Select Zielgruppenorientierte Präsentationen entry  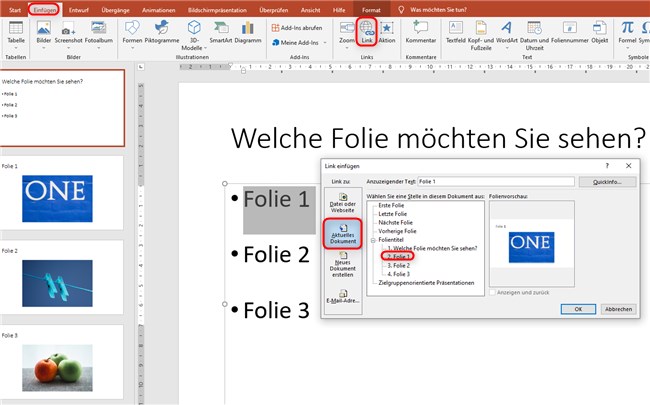click(426, 283)
